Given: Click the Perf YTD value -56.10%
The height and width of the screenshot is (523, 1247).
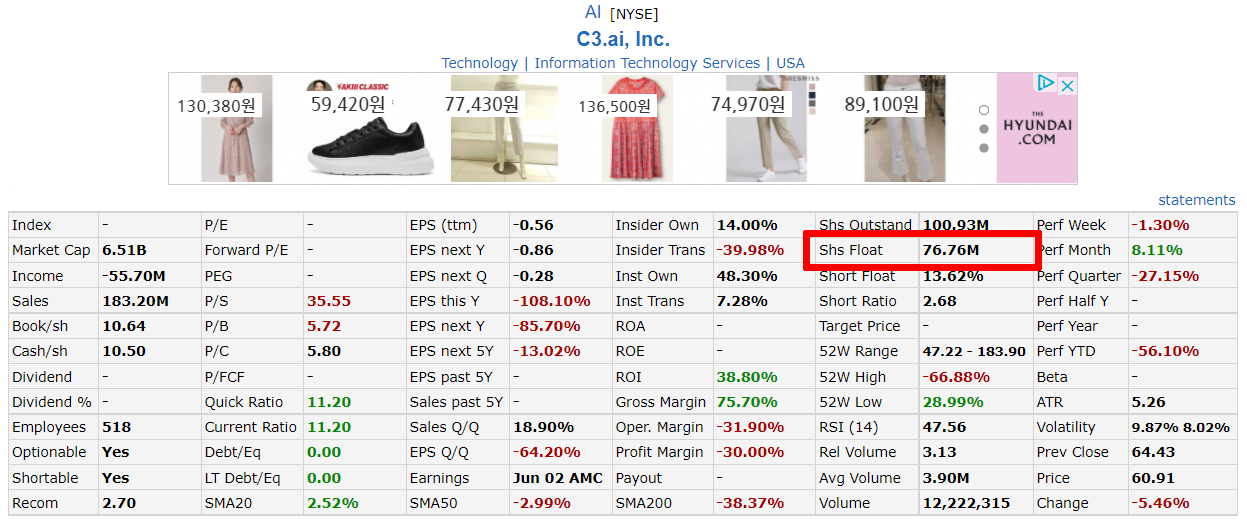Looking at the screenshot, I should click(x=1165, y=351).
